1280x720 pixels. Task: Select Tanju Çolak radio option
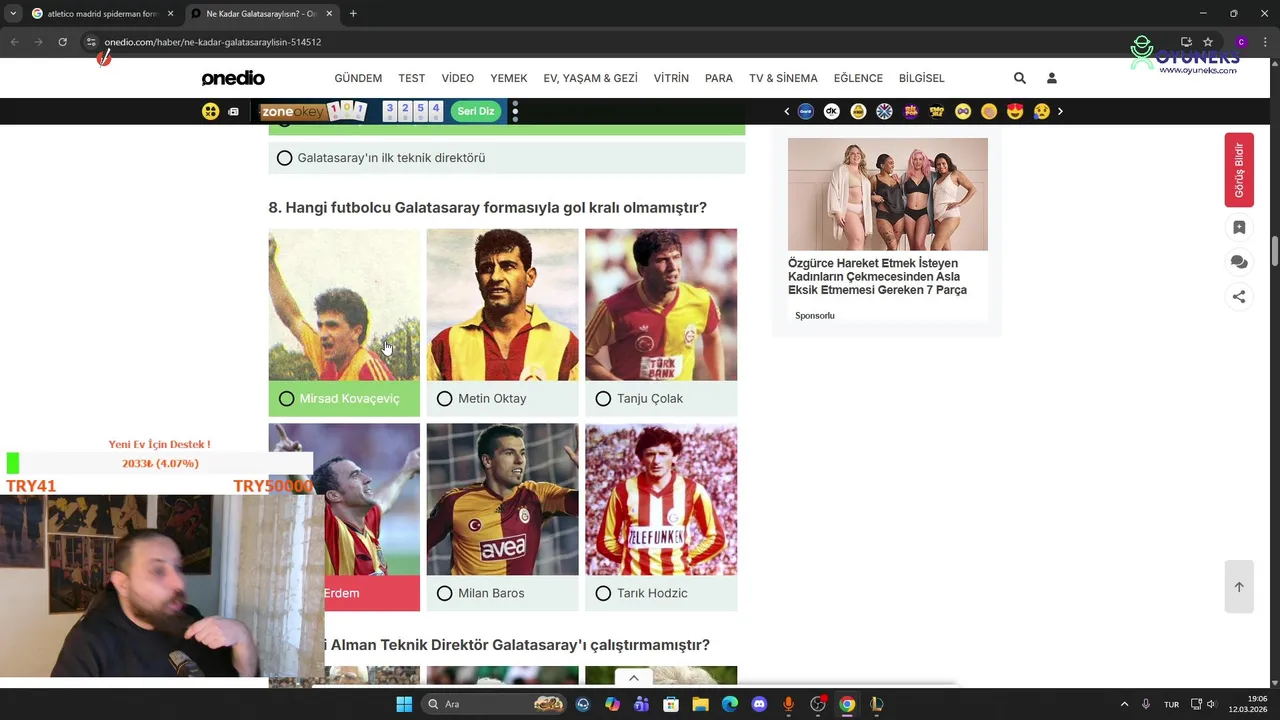(603, 399)
